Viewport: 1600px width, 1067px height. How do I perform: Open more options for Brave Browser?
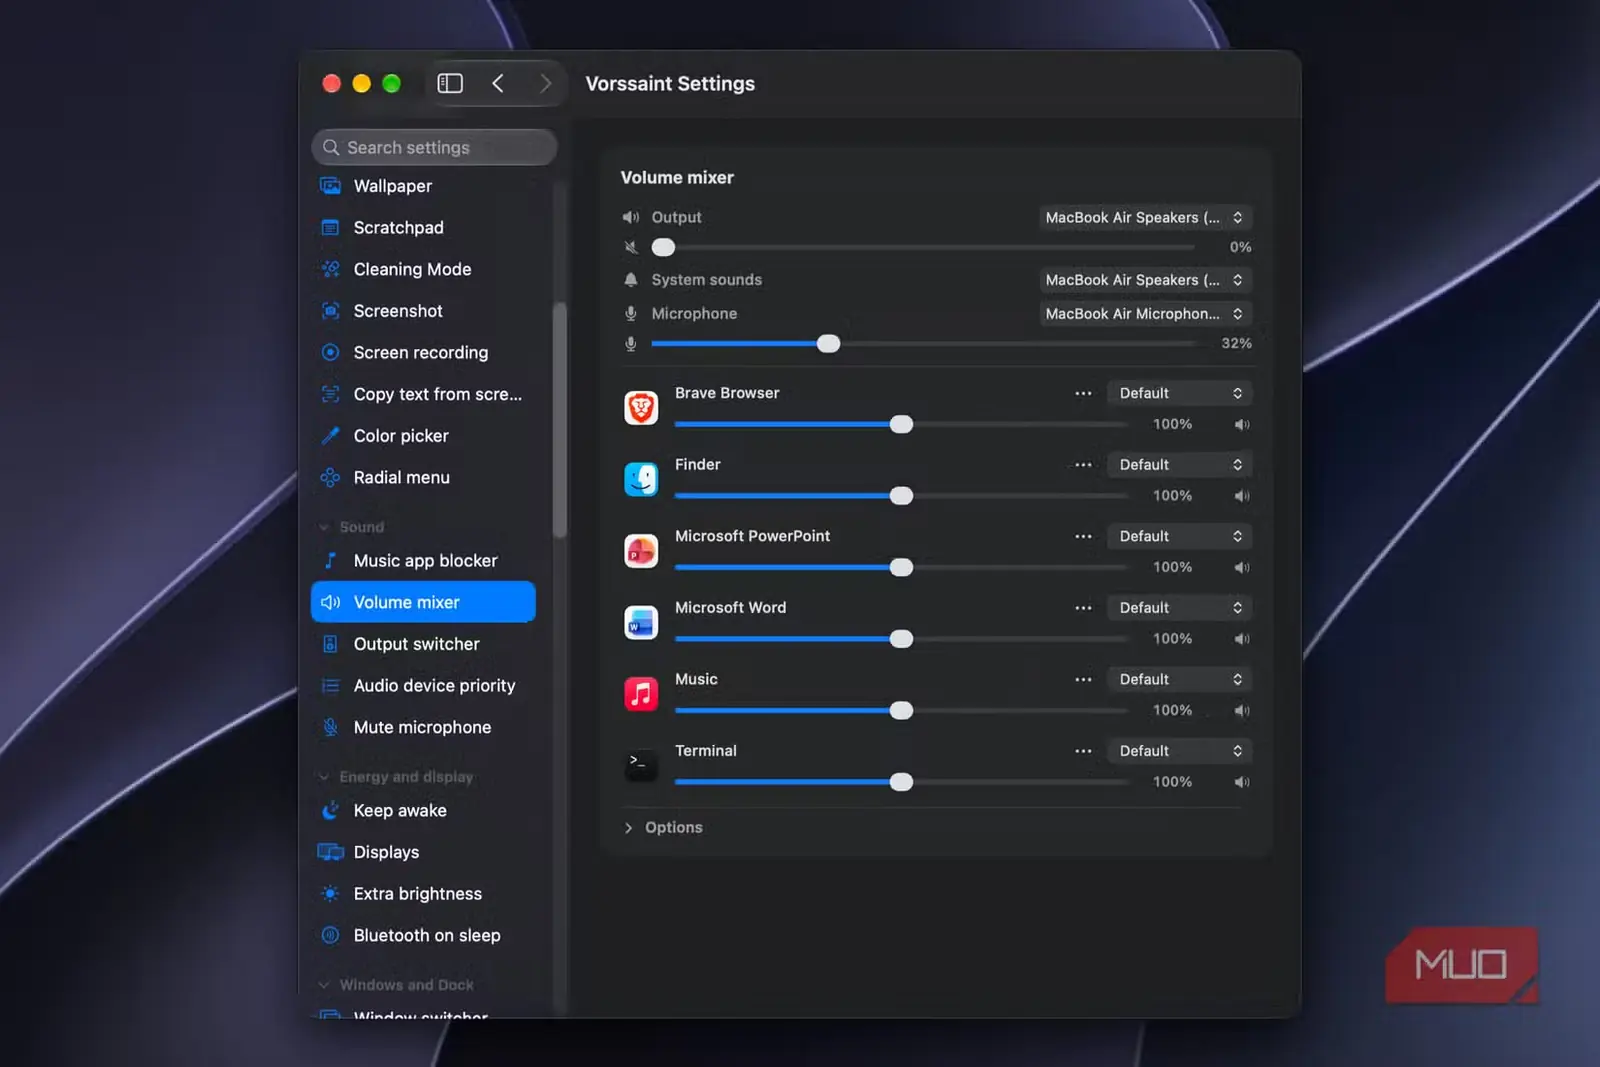[x=1083, y=393]
